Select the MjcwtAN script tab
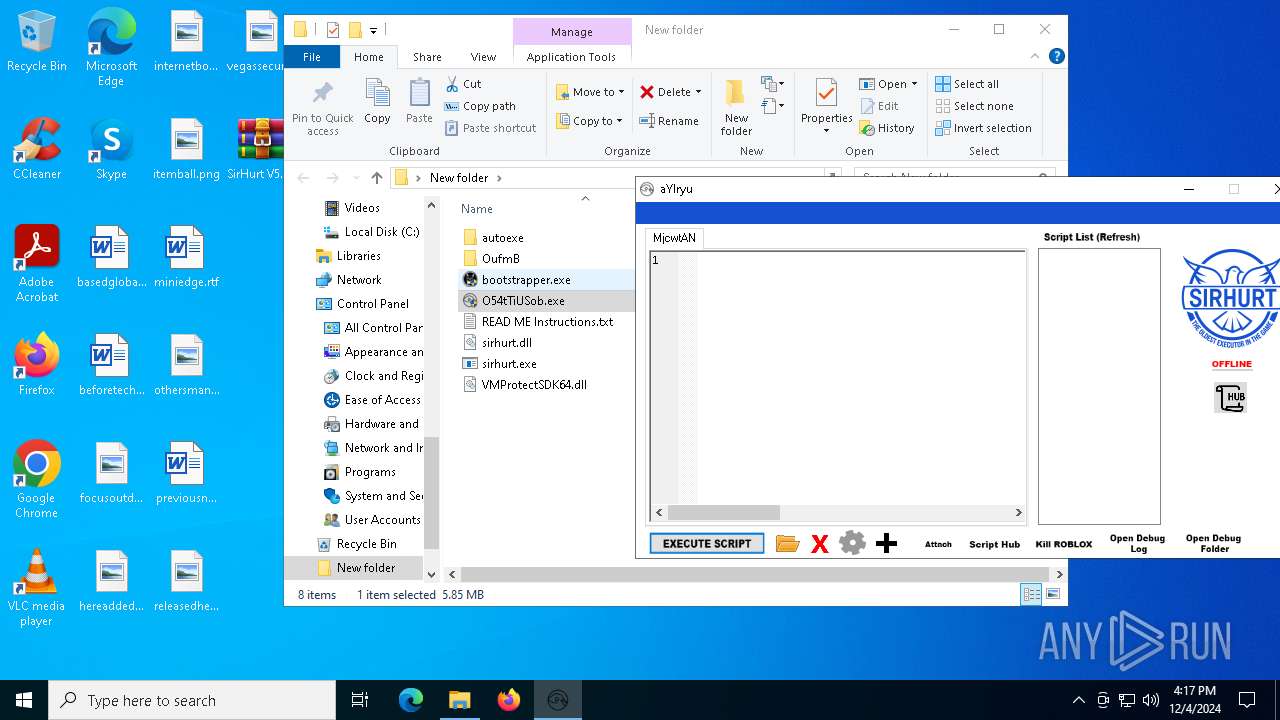1280x720 pixels. click(x=674, y=238)
